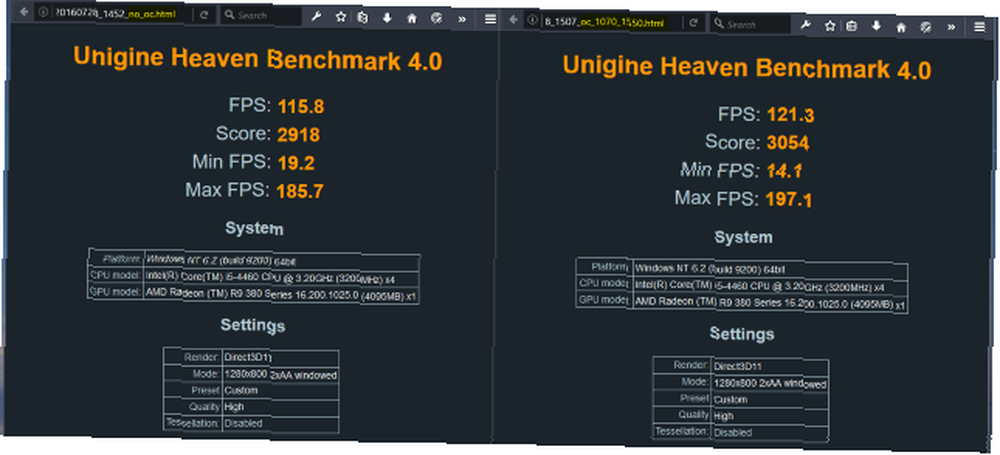This screenshot has width=1000, height=455.
Task: Select Min FPS value 19.2
Action: [x=296, y=163]
